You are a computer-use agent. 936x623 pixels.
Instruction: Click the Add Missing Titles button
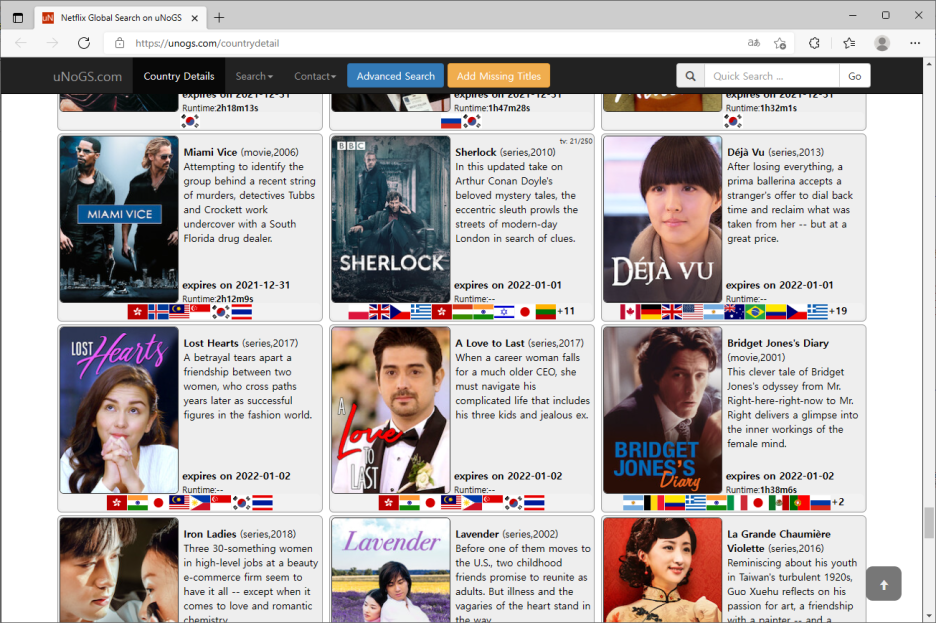(498, 76)
